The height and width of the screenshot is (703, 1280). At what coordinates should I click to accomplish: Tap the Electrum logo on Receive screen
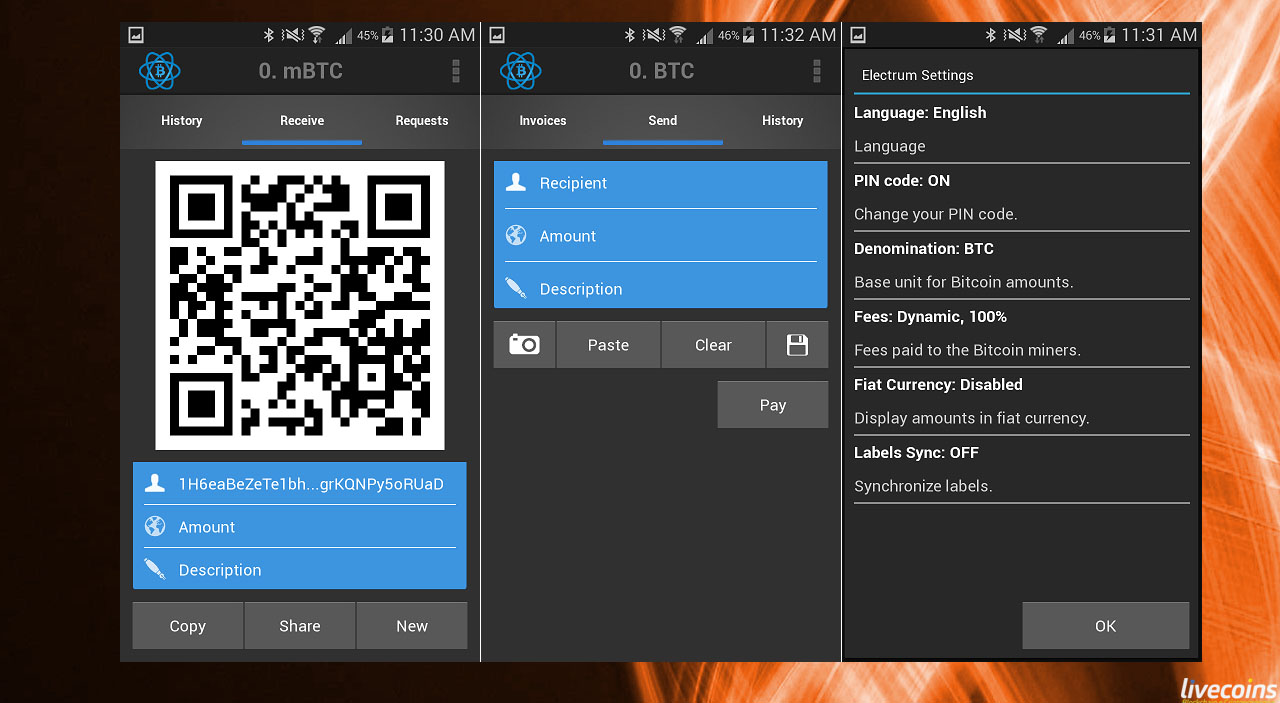point(159,71)
